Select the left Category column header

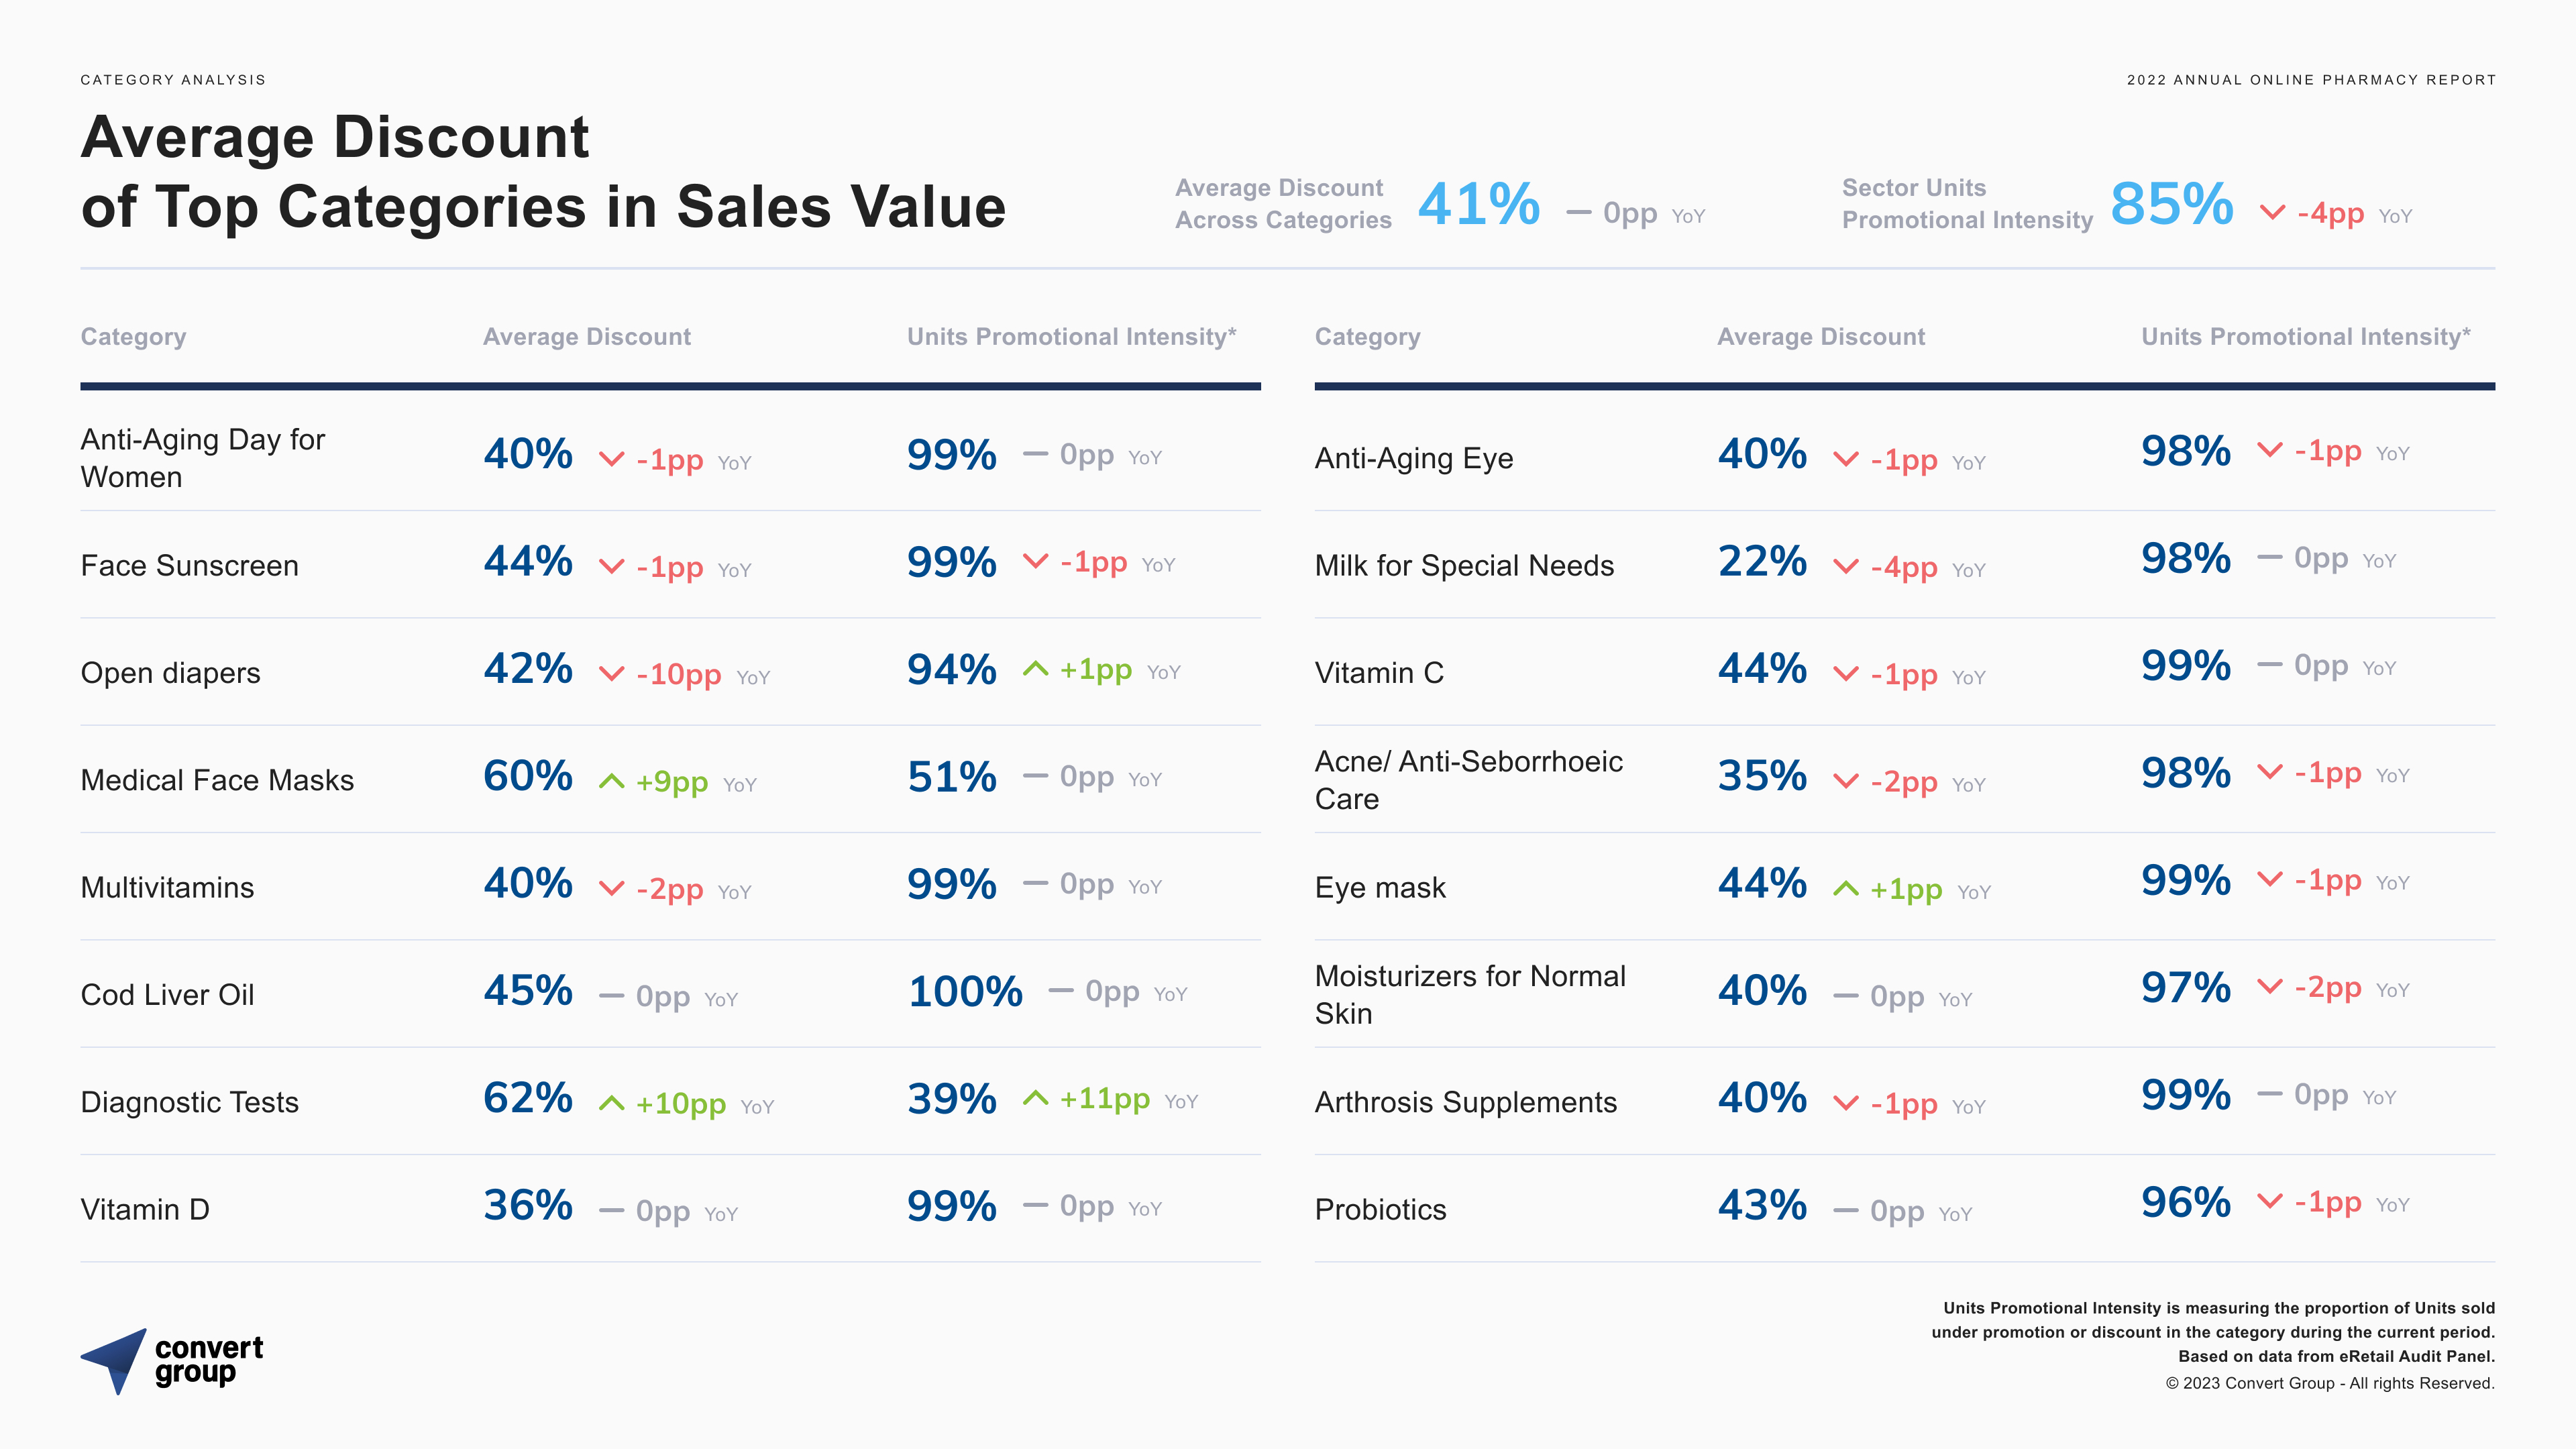(133, 337)
